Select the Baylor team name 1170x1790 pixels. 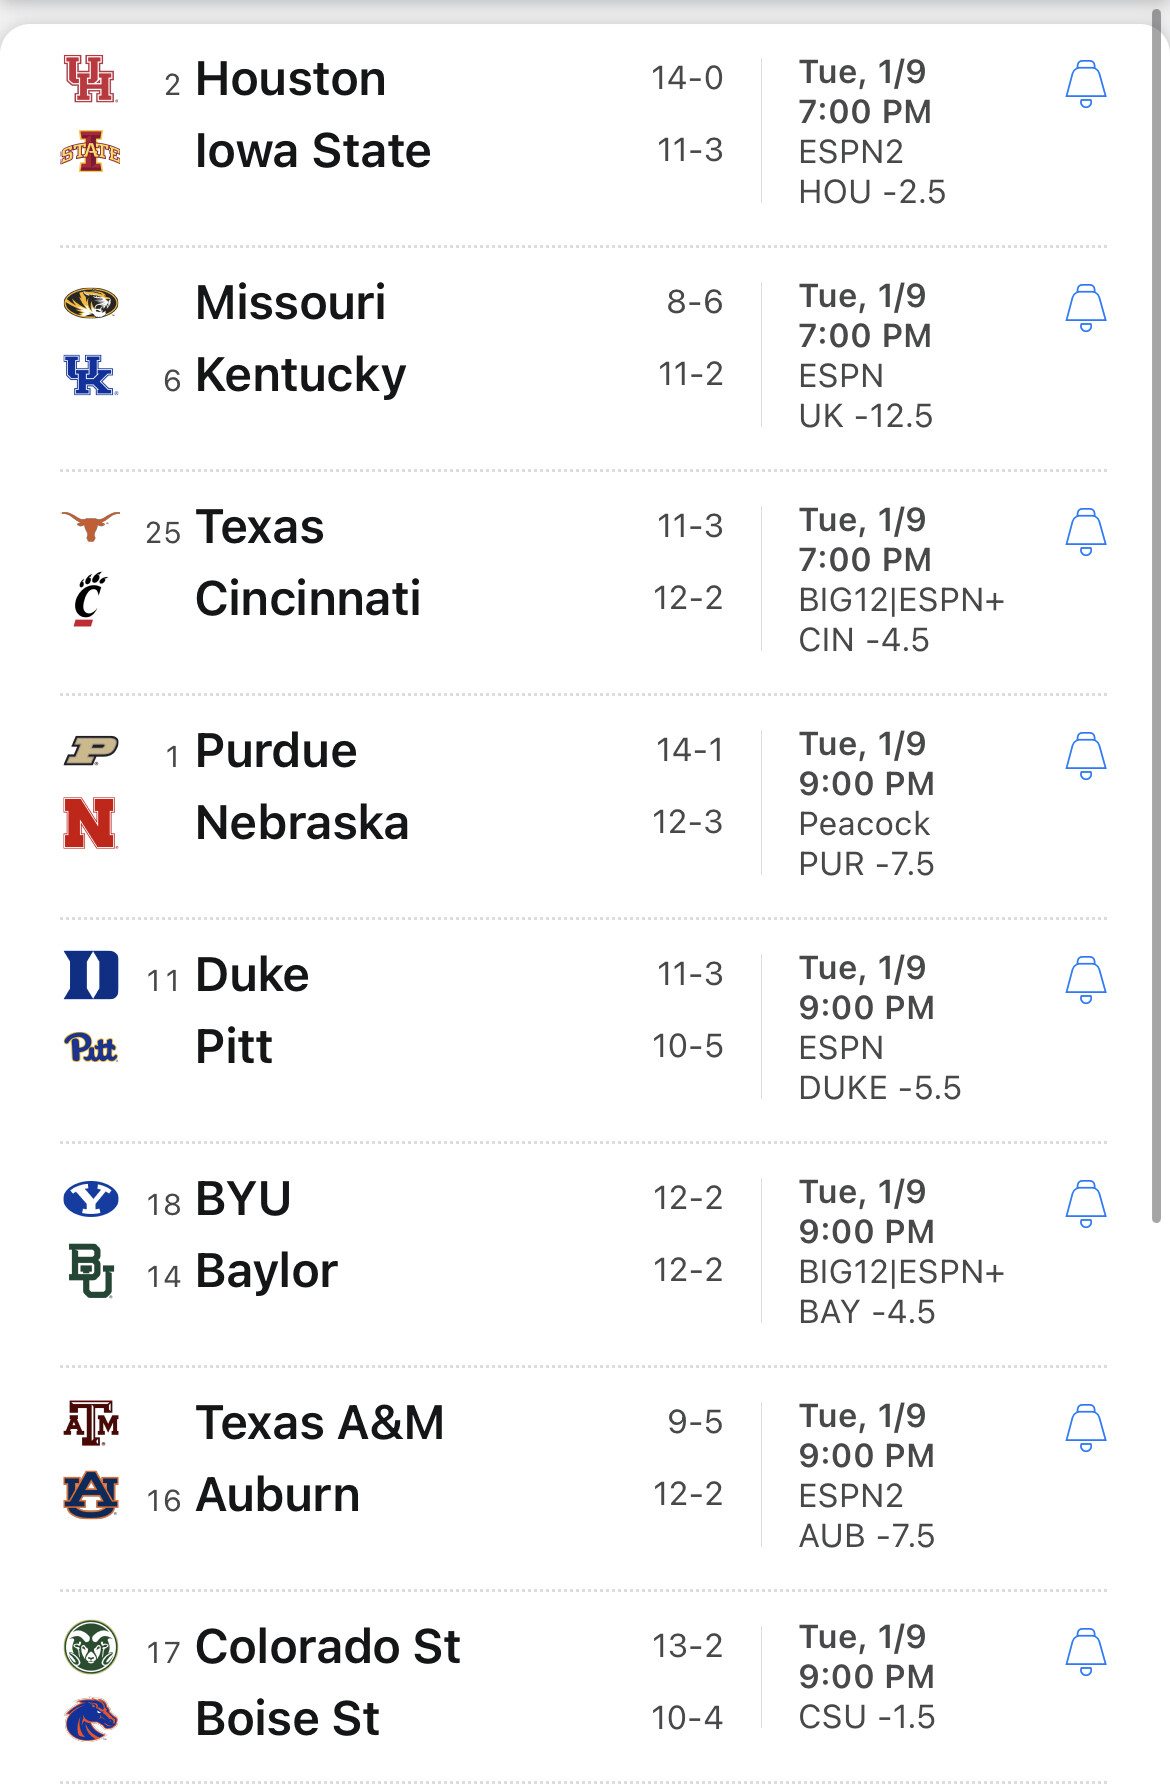(266, 1271)
